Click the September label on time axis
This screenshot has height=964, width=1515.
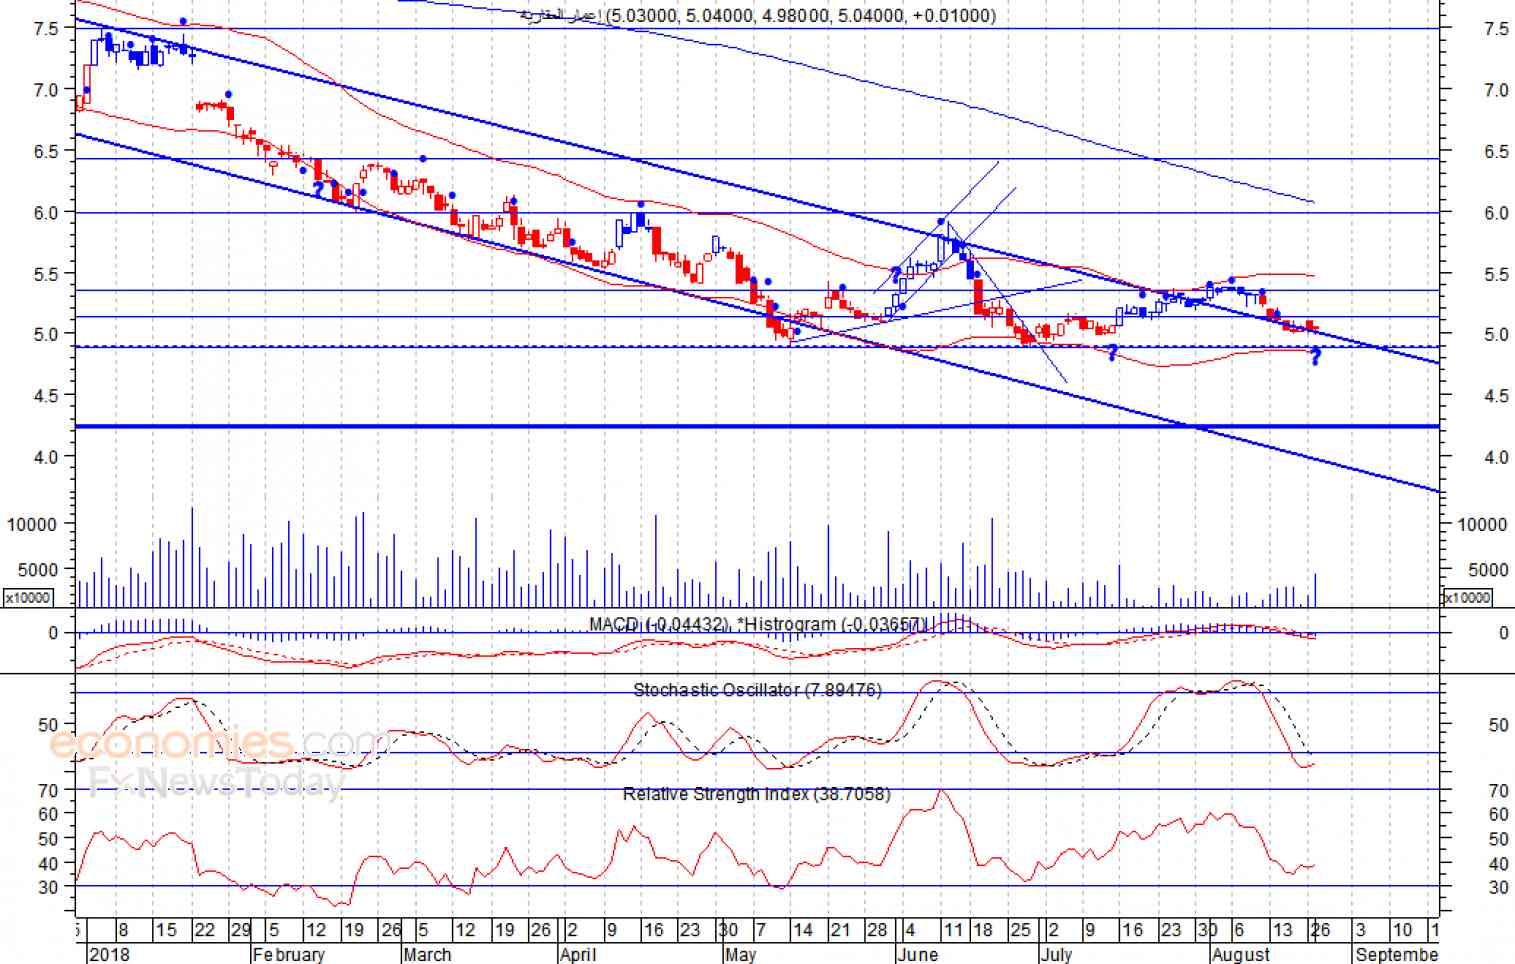[x=1397, y=954]
